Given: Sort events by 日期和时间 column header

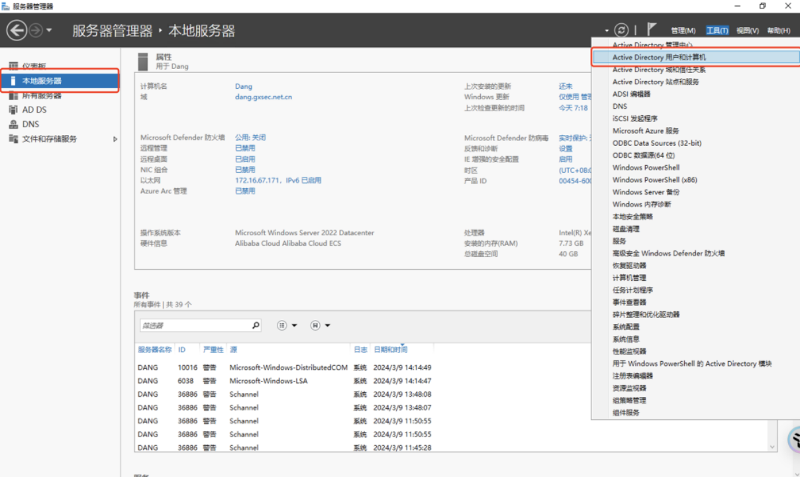Looking at the screenshot, I should tap(390, 349).
